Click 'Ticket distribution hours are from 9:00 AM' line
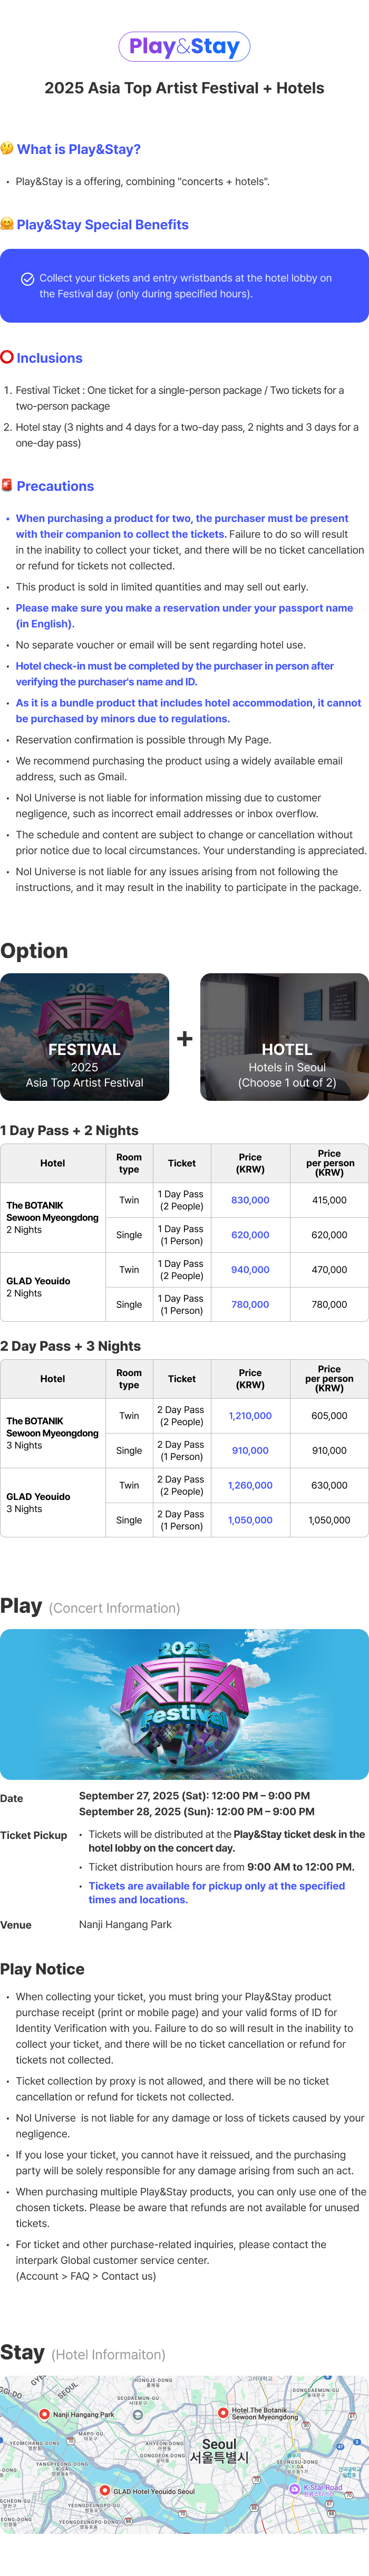Screen dimensions: 369x2576 coord(221,1866)
